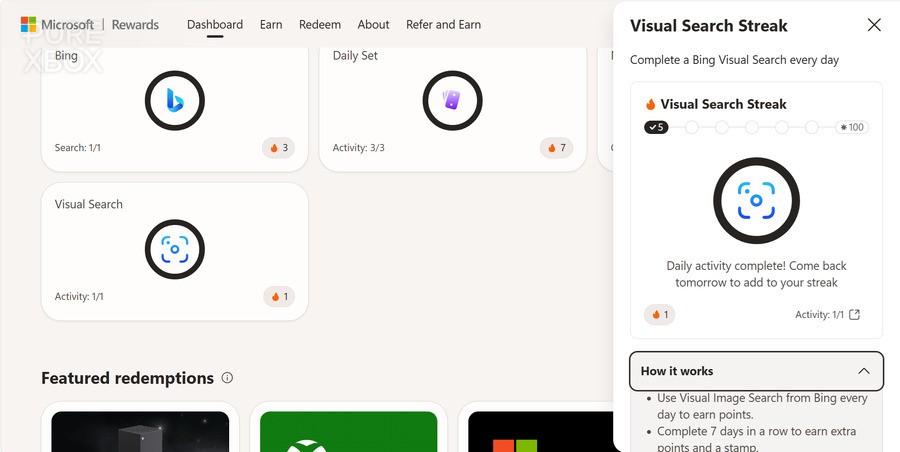Open the Redeem tab
This screenshot has width=900, height=452.
click(320, 25)
